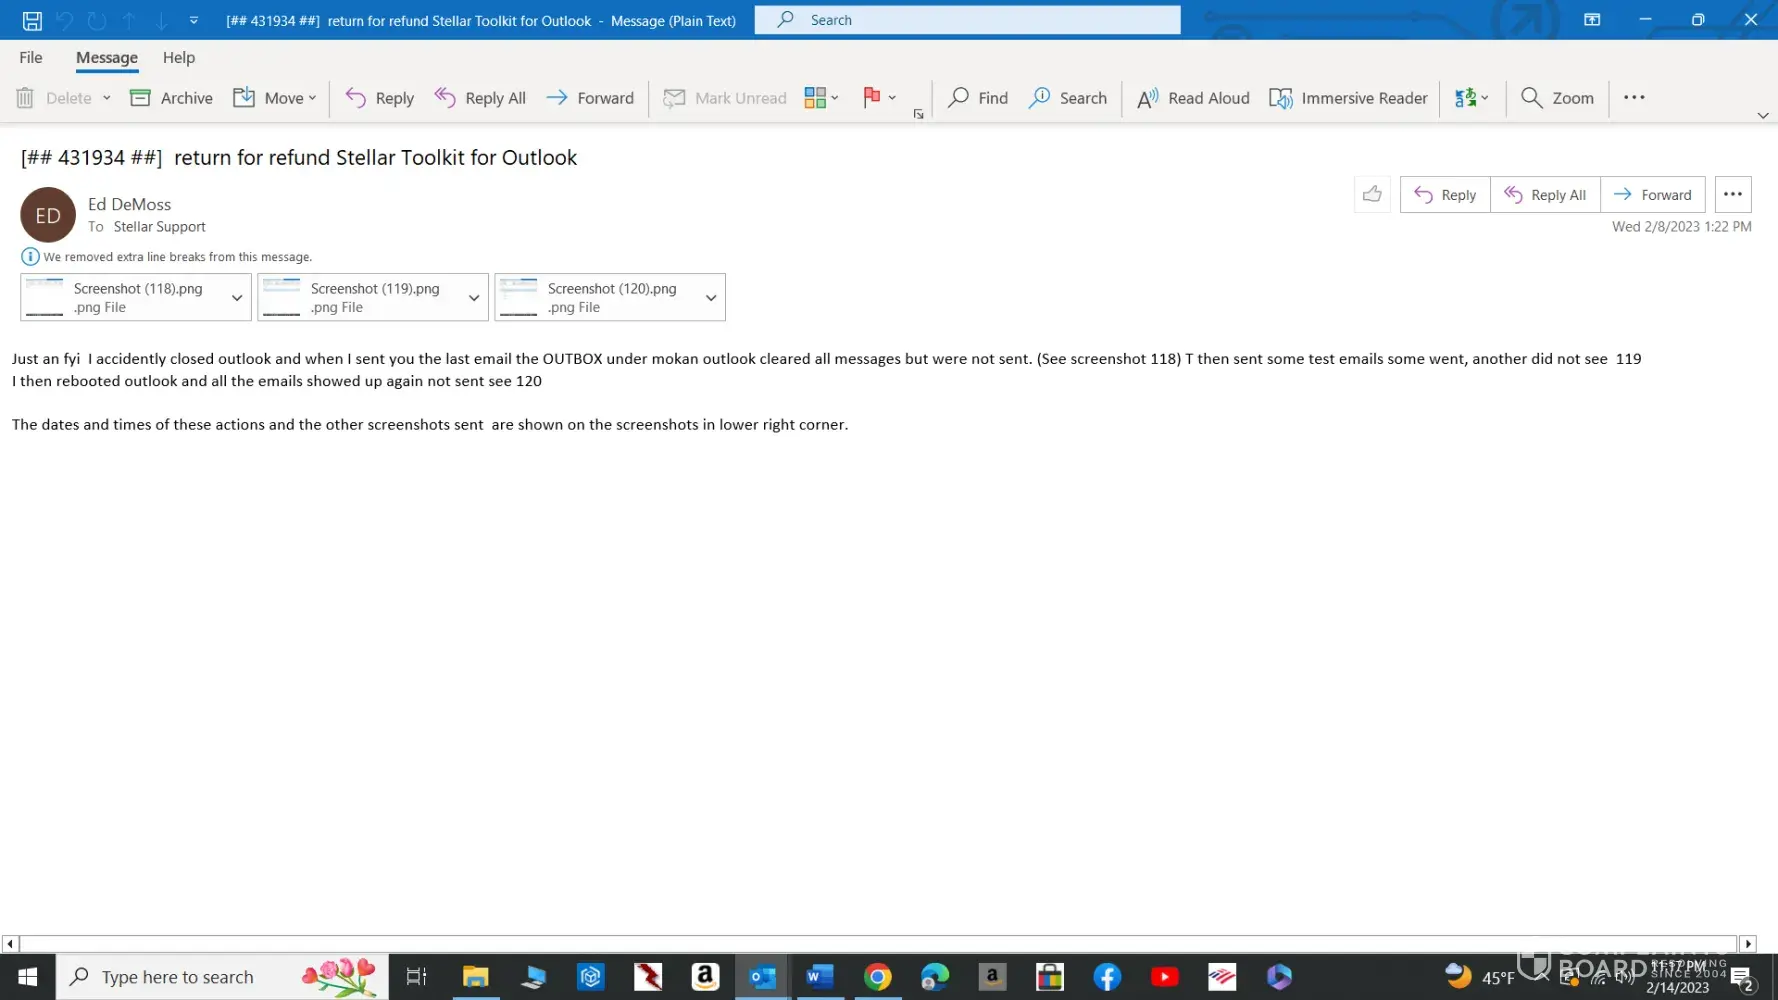Expand dropdown for Screenshot (118).png attachment

click(x=237, y=297)
